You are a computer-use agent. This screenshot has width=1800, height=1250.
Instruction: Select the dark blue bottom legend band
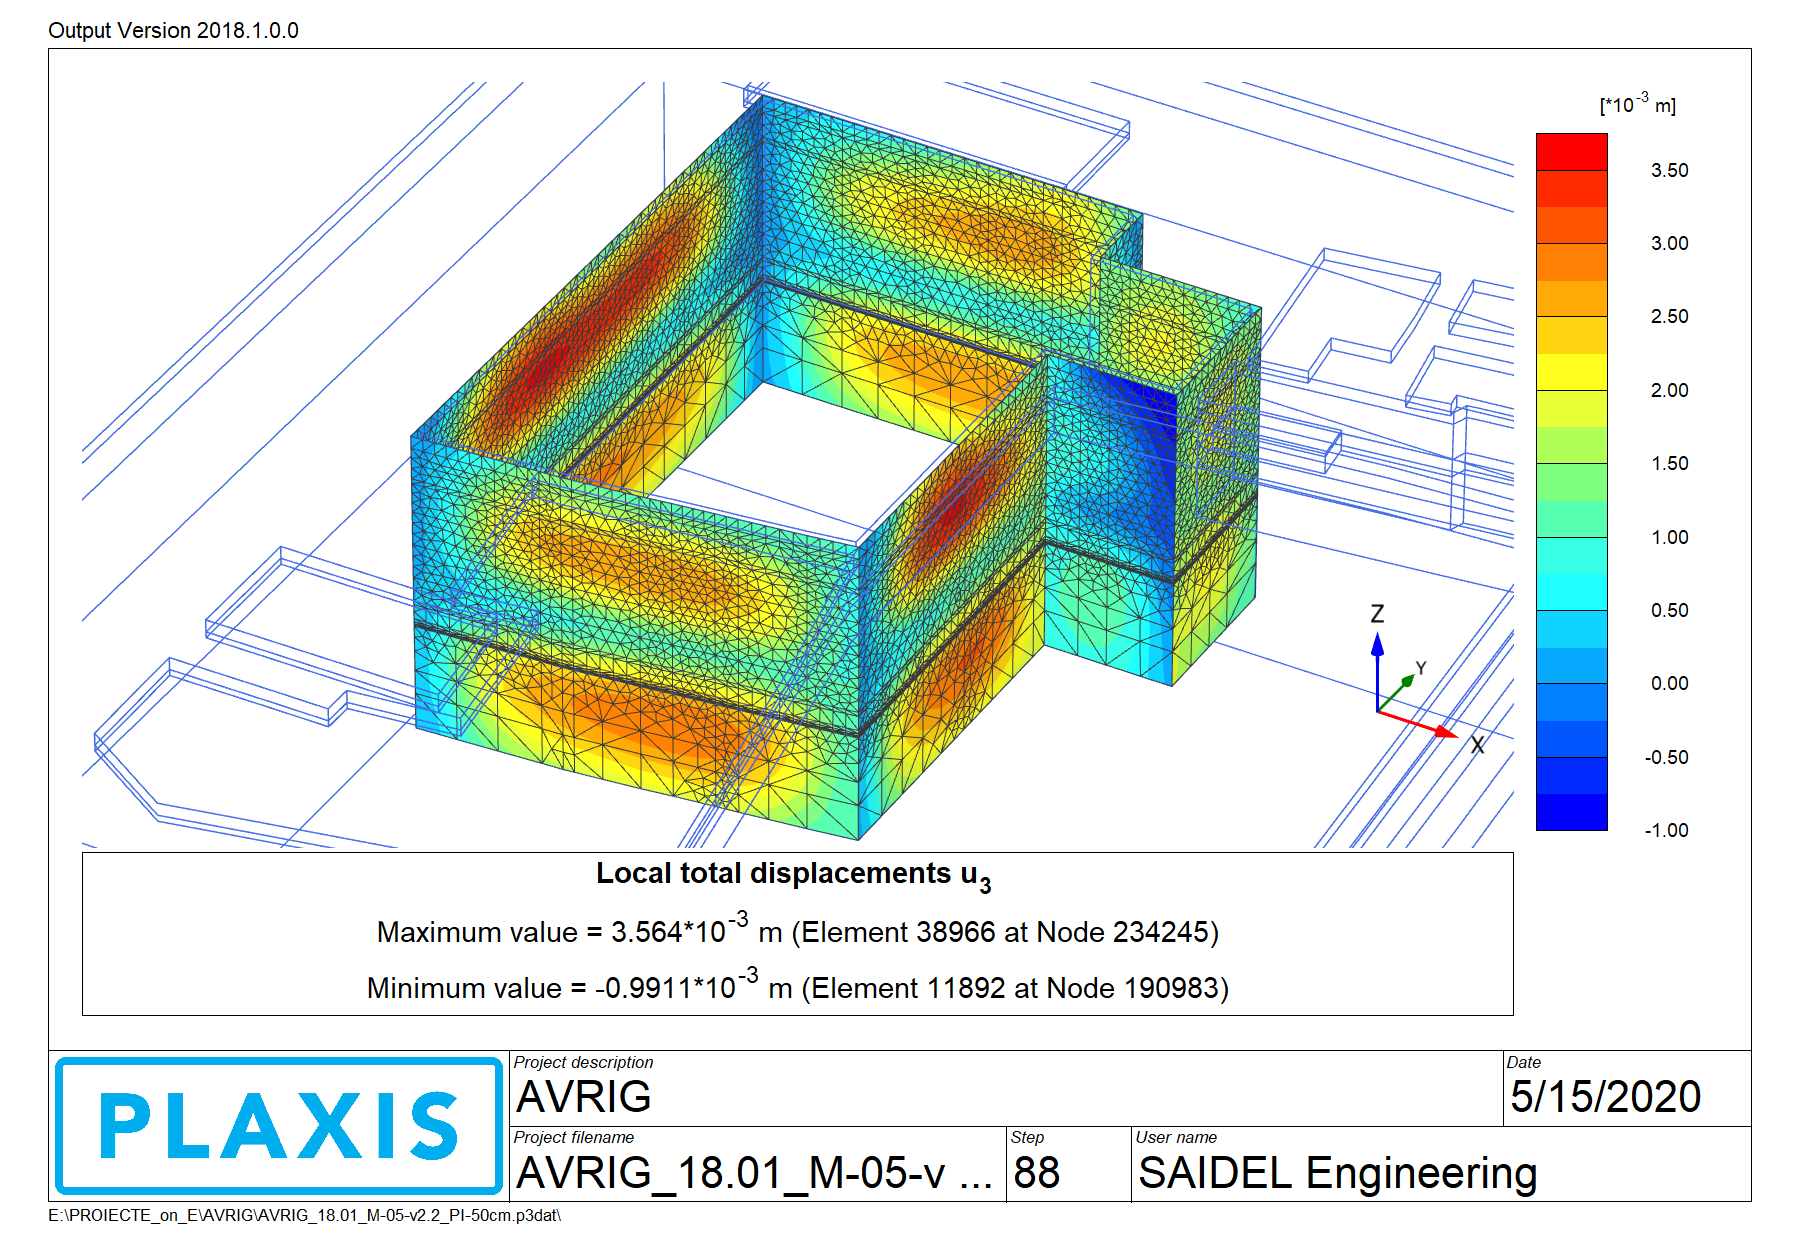pos(1571,812)
